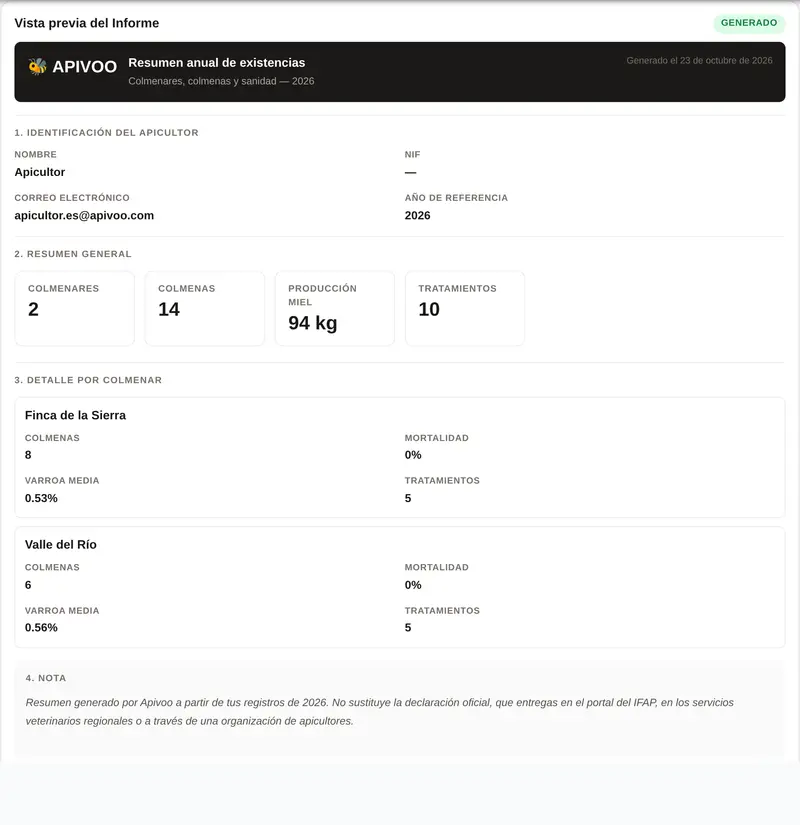Select Finca de la Sierra's colmenas value 8

[28, 455]
